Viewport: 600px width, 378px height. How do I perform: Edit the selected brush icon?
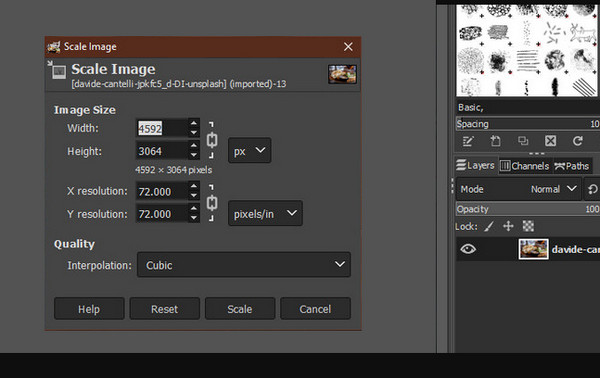point(468,141)
